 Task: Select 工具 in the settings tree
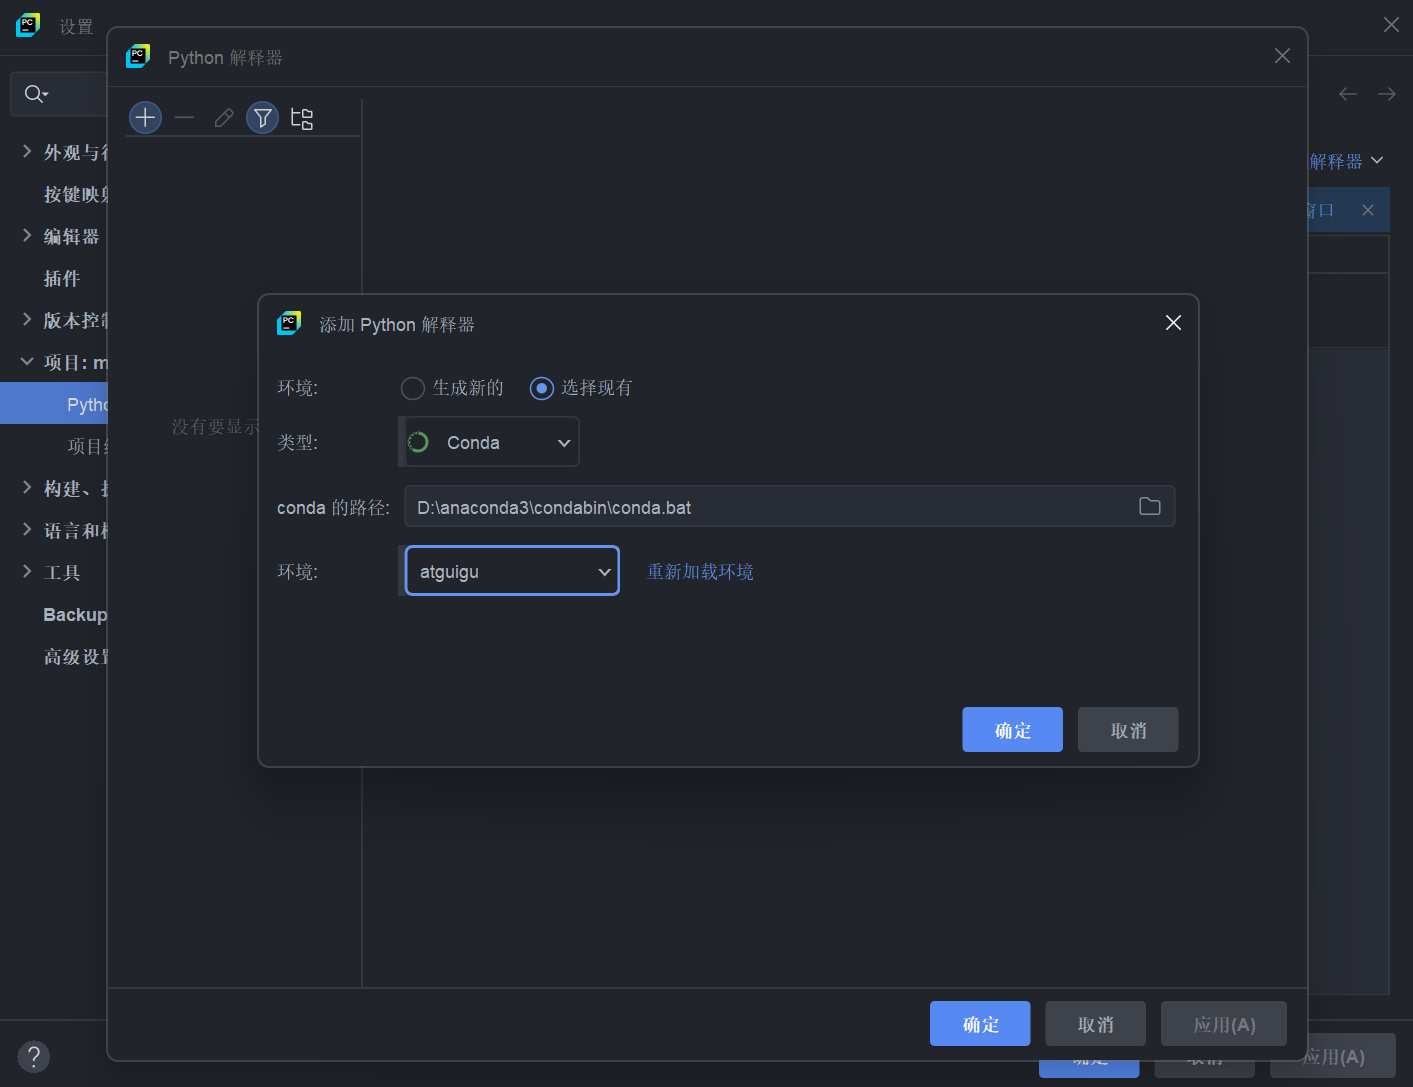(x=61, y=572)
